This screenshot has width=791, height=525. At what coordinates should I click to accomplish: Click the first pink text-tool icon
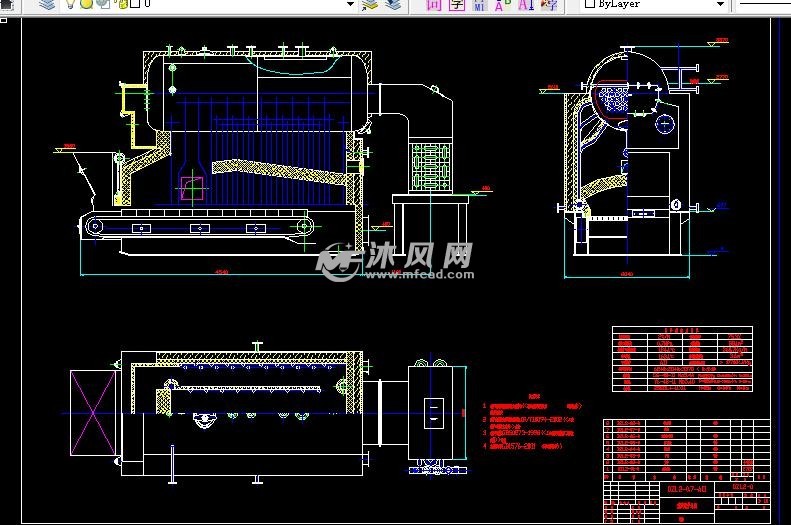tap(434, 5)
